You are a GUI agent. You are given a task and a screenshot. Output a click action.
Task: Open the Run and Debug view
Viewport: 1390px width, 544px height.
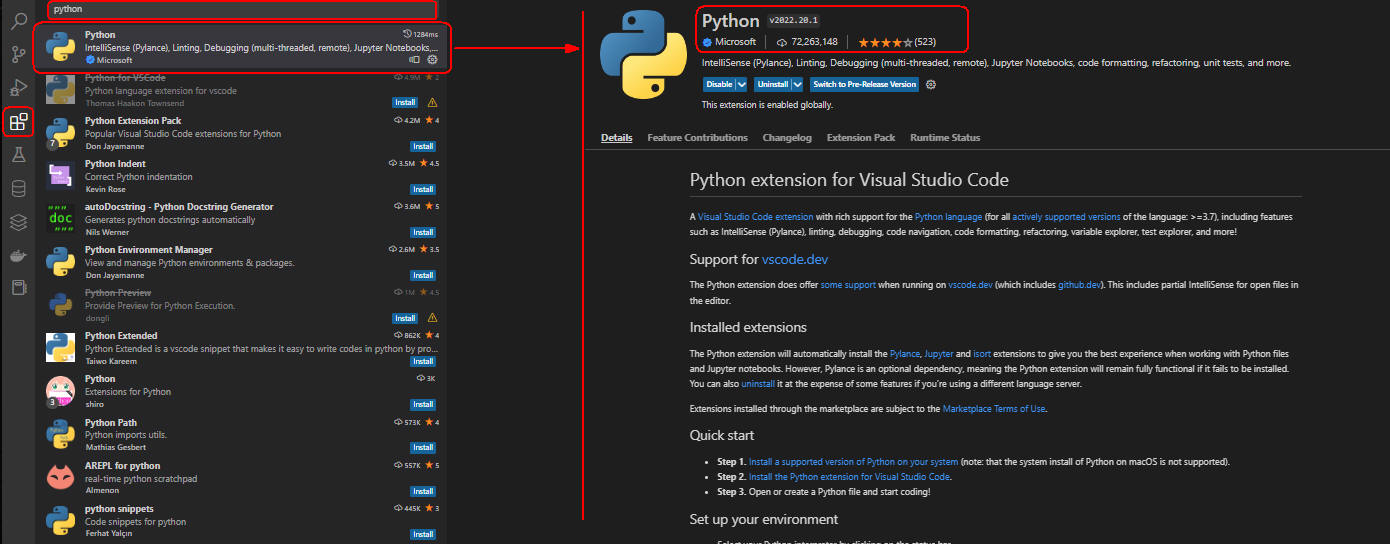[x=18, y=88]
